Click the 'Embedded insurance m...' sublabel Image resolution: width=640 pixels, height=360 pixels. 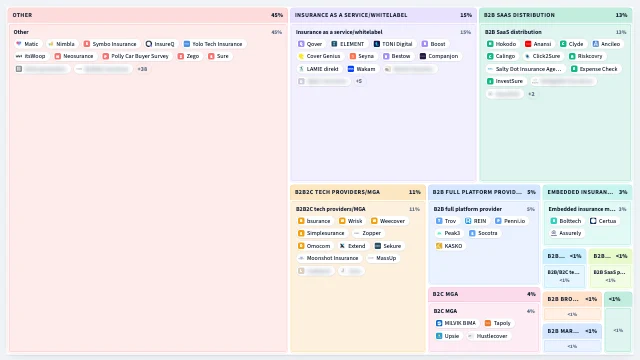[582, 209]
